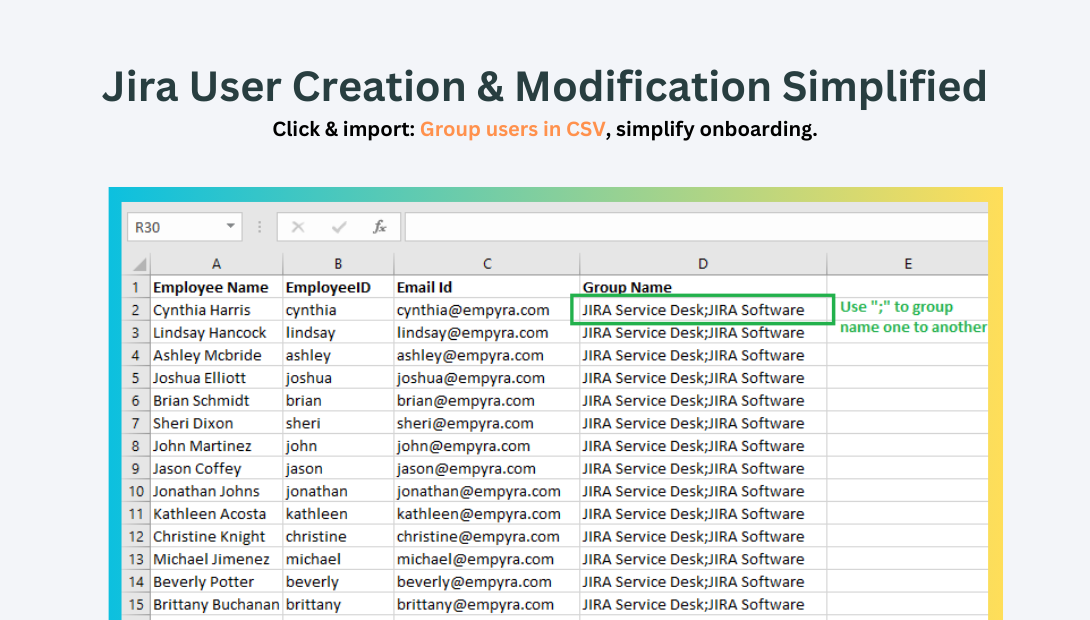Viewport: 1090px width, 620px height.
Task: Click the cell containing brittany@empyra.com
Action: (x=487, y=604)
